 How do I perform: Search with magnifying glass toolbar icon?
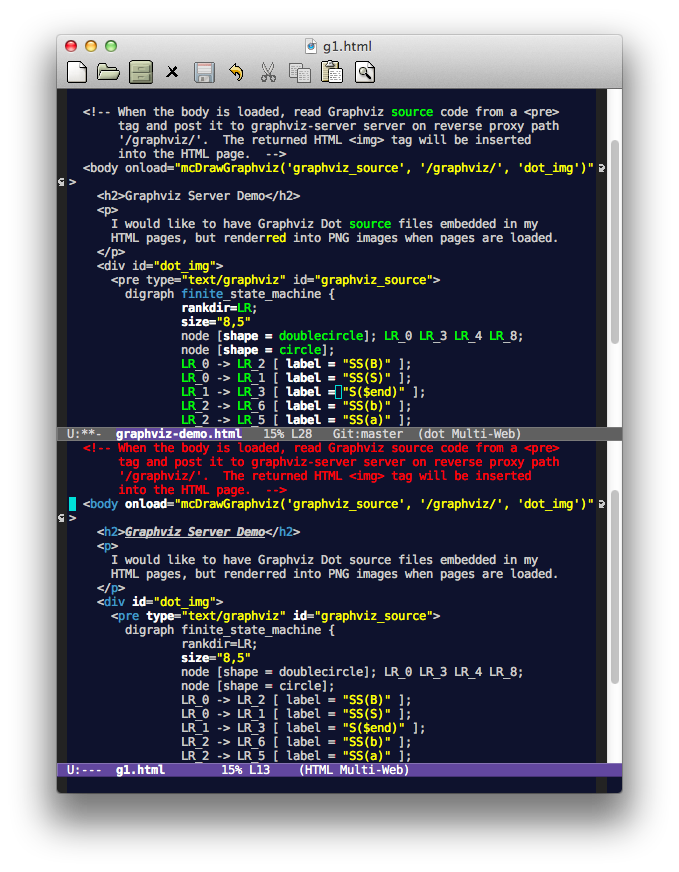(365, 72)
